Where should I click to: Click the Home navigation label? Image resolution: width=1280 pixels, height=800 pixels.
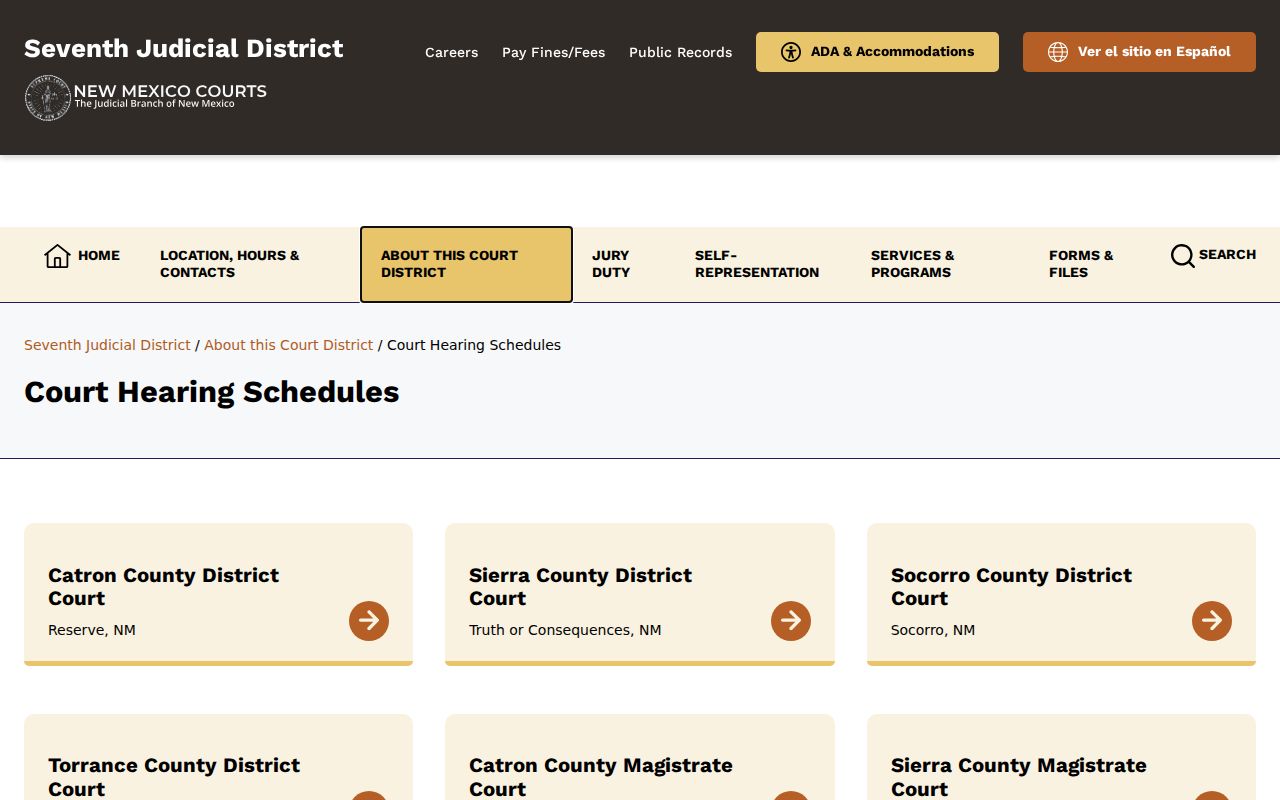[99, 255]
